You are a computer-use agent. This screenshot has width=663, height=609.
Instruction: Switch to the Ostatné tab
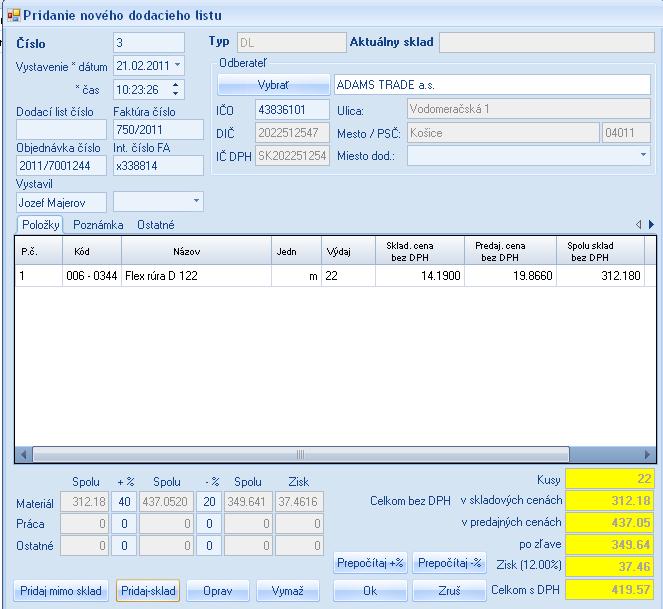(x=156, y=225)
